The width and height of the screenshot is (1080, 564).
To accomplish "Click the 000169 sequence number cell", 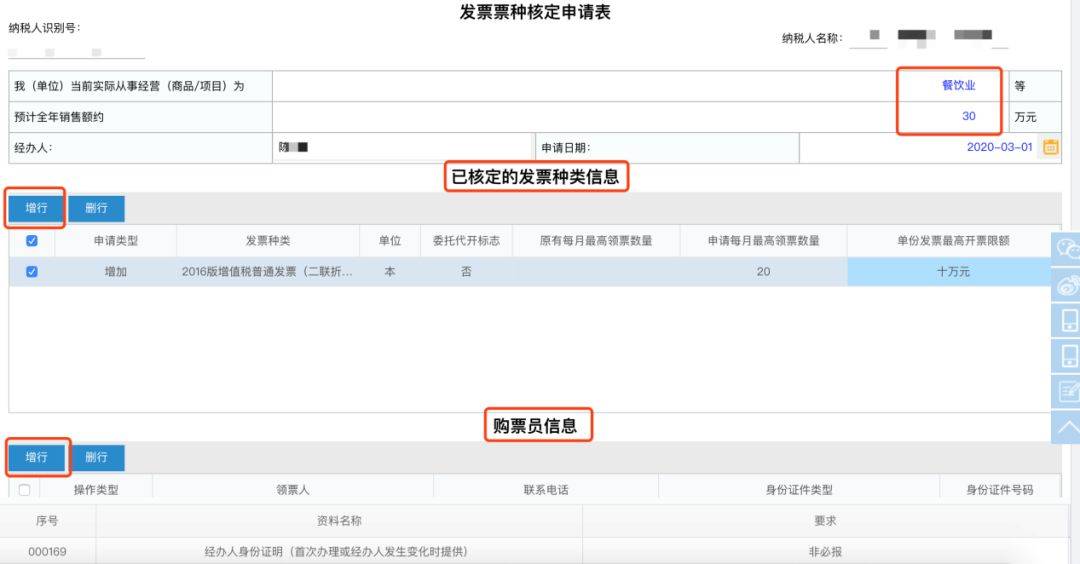I will [48, 552].
